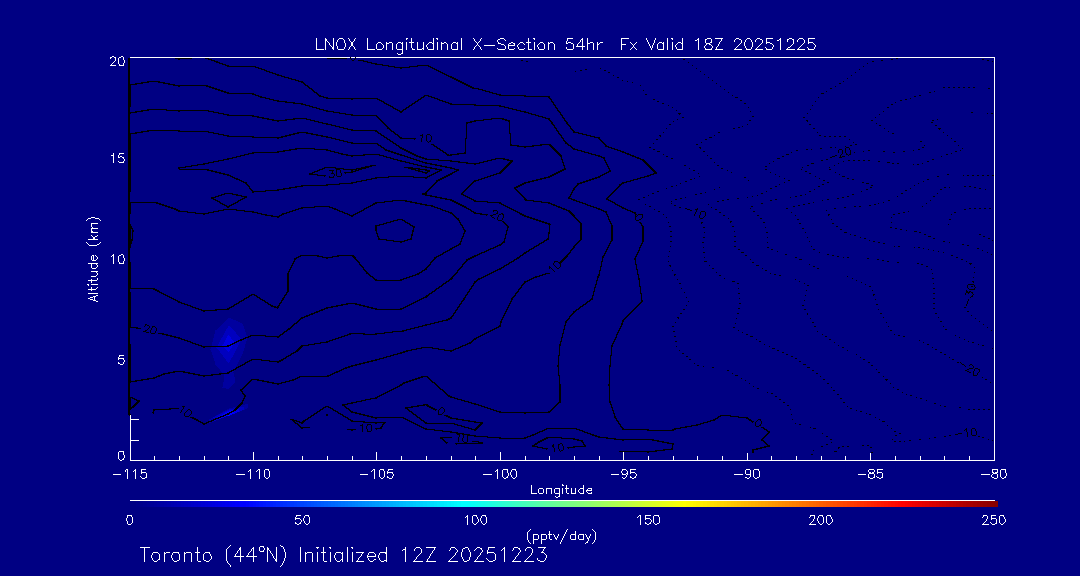Click 'Initialized 12Z 20251223' footer text
The width and height of the screenshot is (1080, 576).
(x=423, y=555)
